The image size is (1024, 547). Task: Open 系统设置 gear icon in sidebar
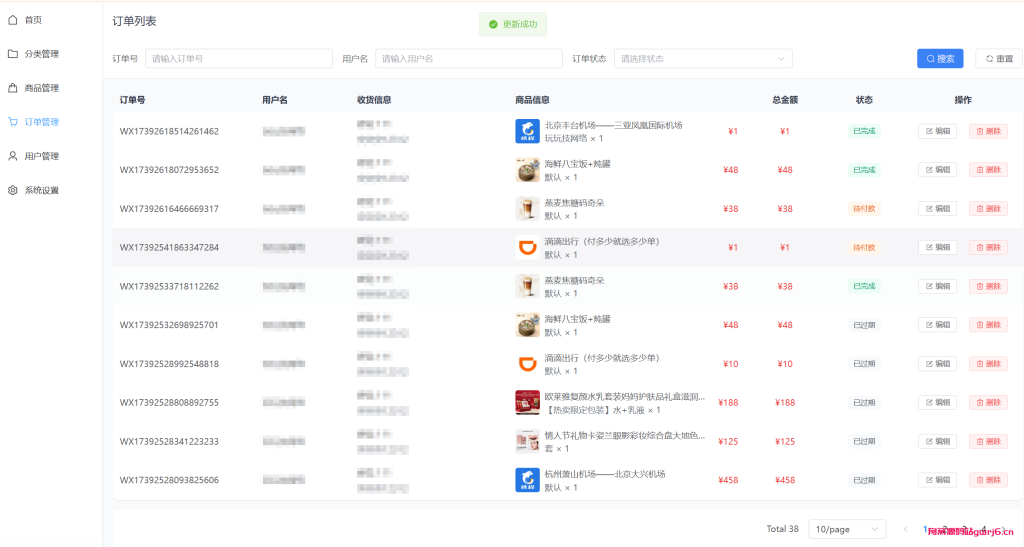pos(12,190)
